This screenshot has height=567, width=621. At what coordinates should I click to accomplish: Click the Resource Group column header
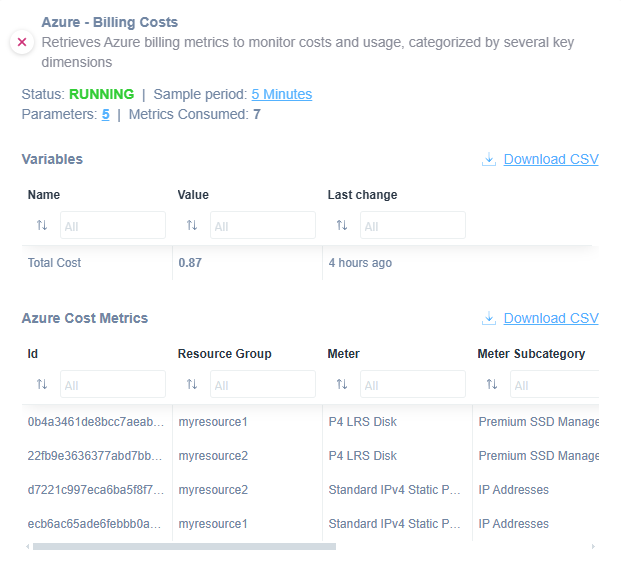coord(225,354)
